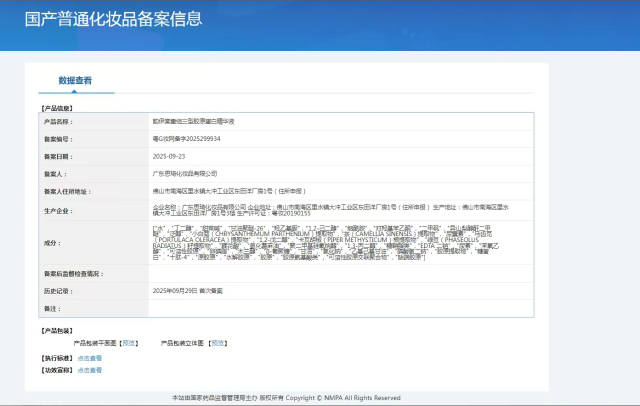Click the 产品名称 row label
Screen dimensions: 640x406
coord(58,122)
